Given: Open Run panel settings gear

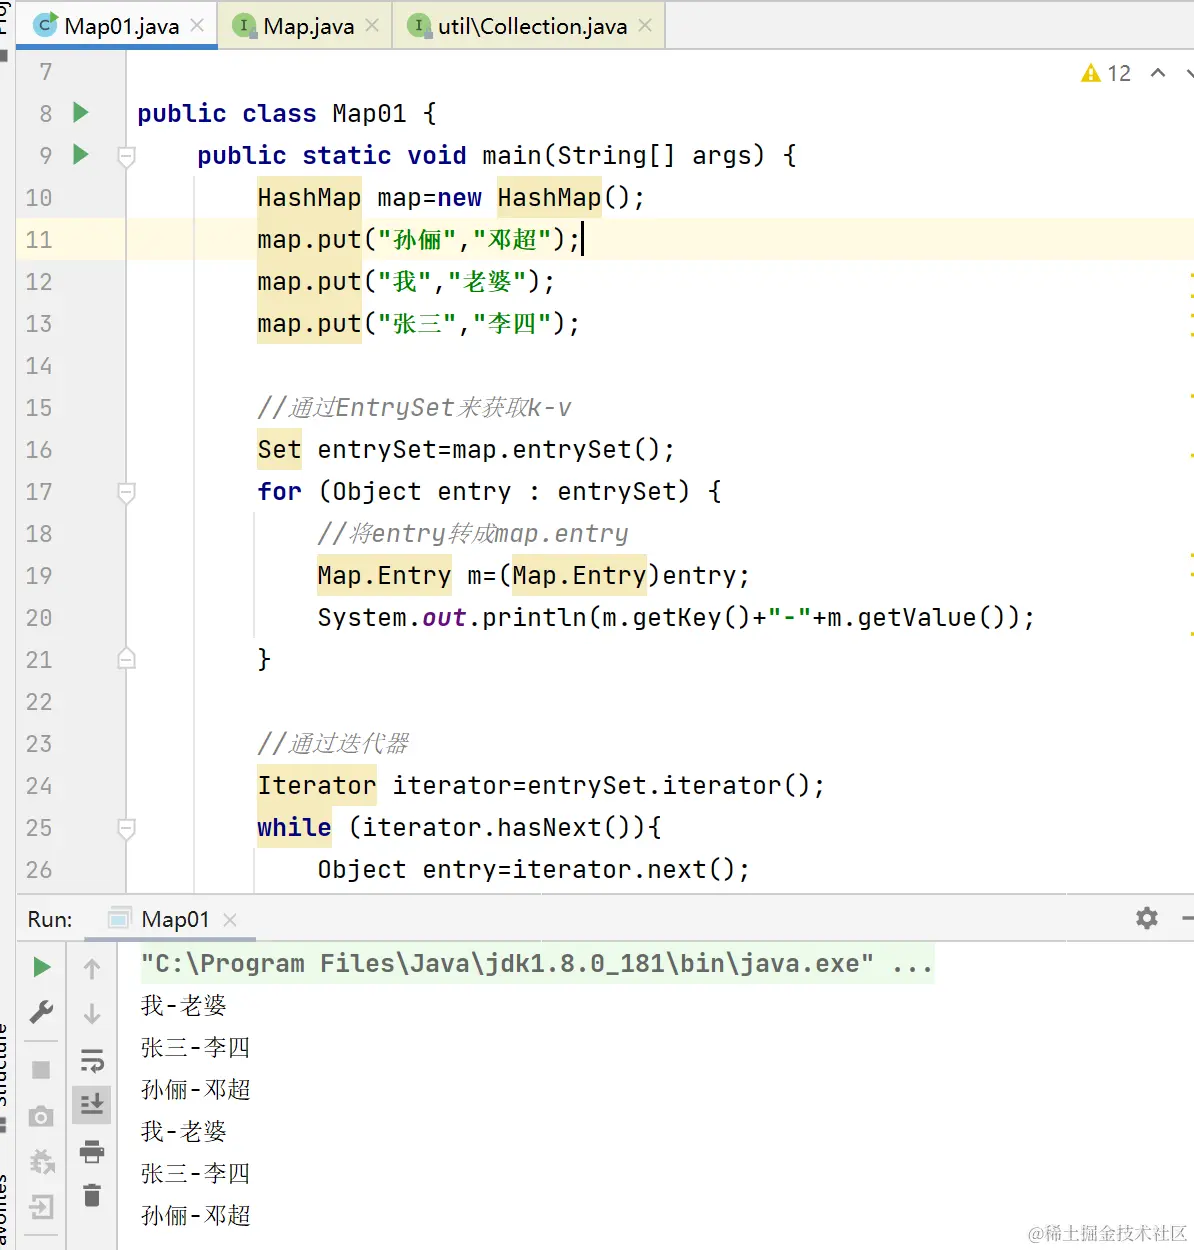Looking at the screenshot, I should [x=1147, y=918].
